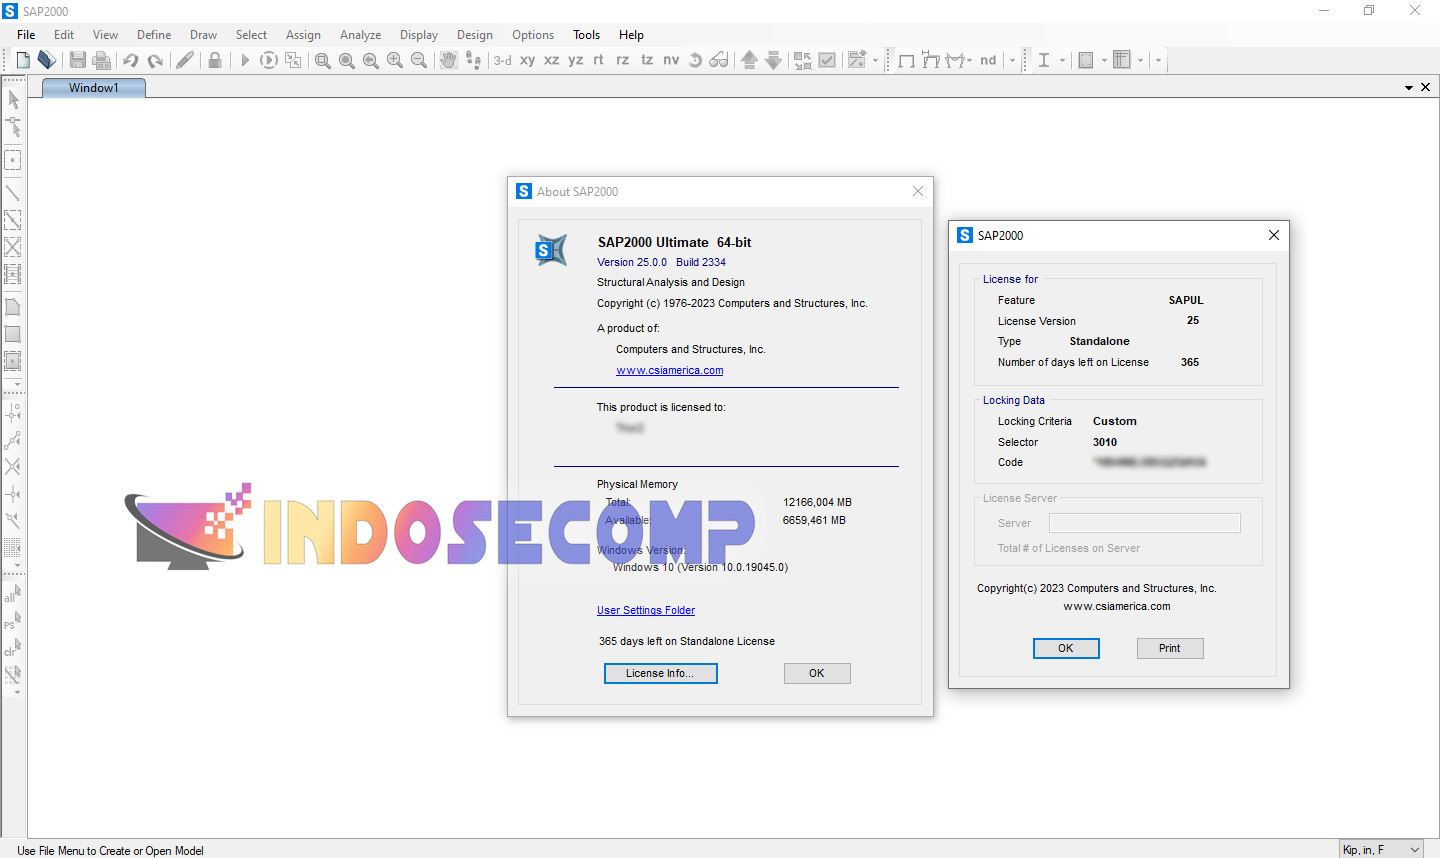Image resolution: width=1440 pixels, height=858 pixels.
Task: Click the Restore Full View zoom icon
Action: pos(346,60)
